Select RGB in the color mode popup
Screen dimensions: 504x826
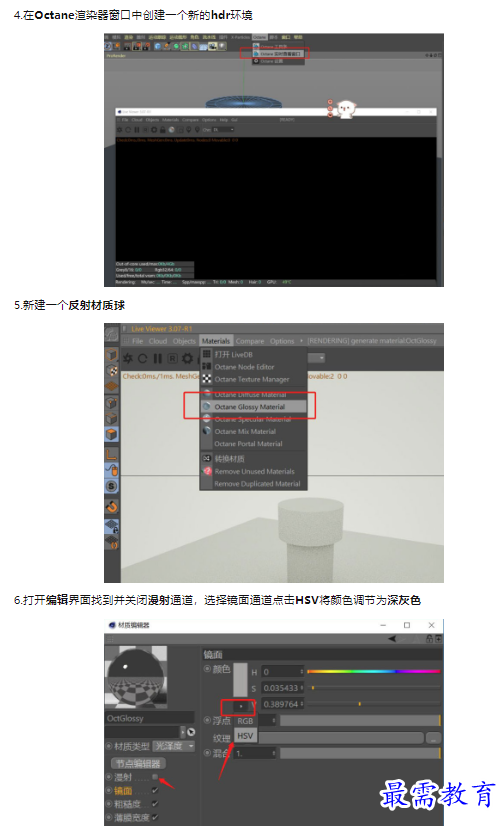[245, 721]
